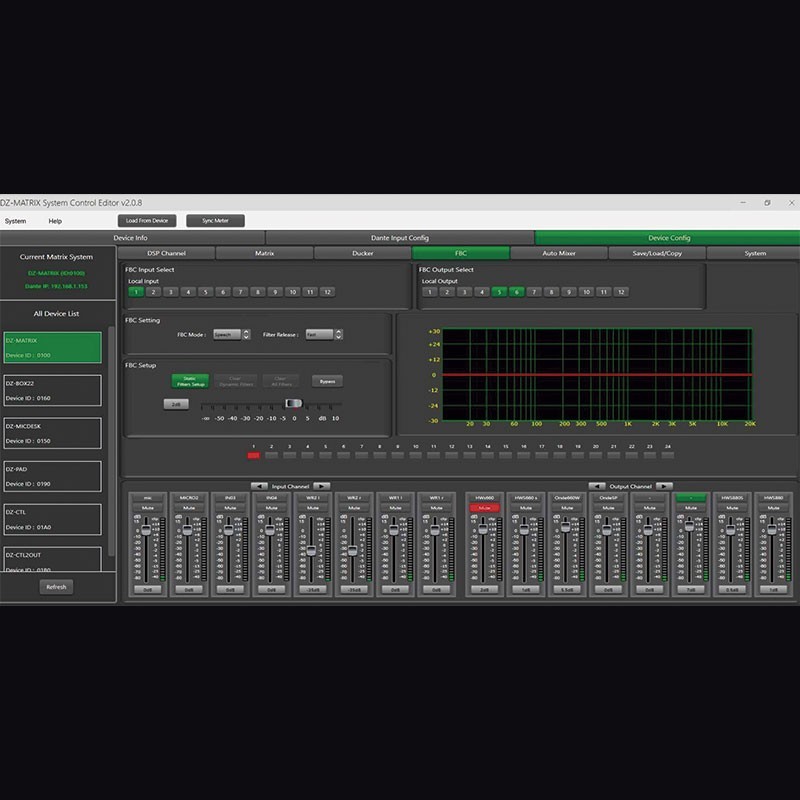The width and height of the screenshot is (800, 800).
Task: Toggle FBC Local Output 1
Action: (x=430, y=292)
